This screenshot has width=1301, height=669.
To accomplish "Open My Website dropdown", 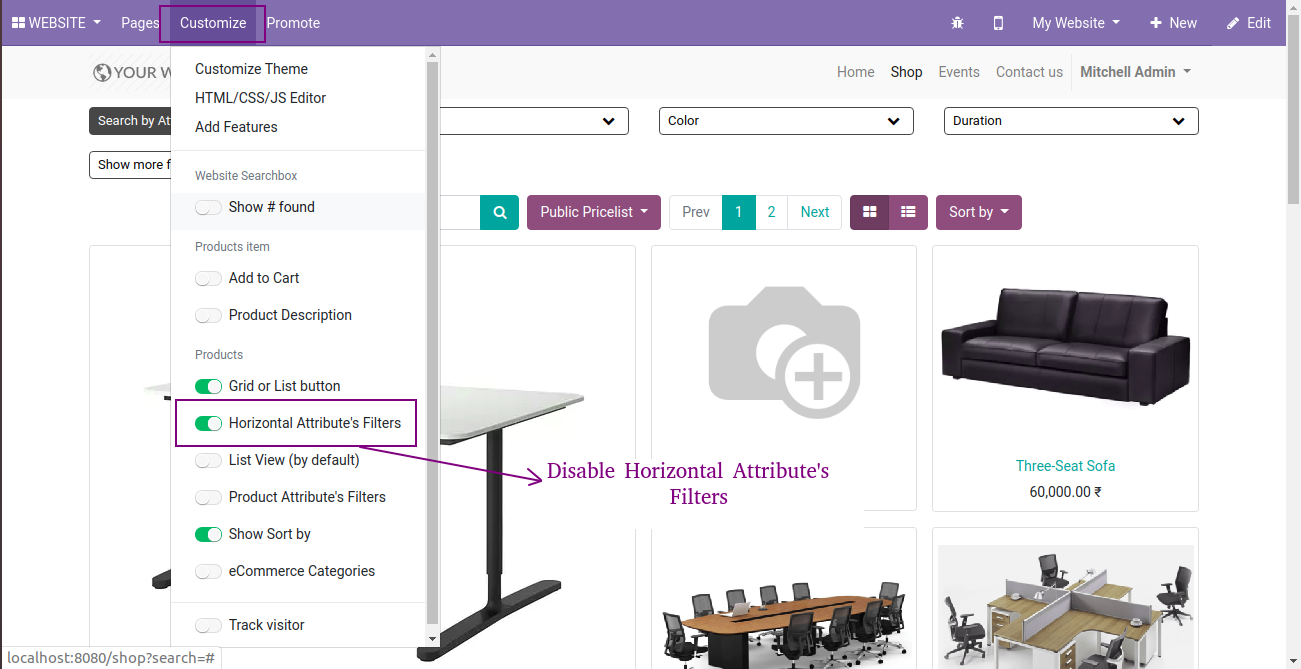I will [1076, 23].
